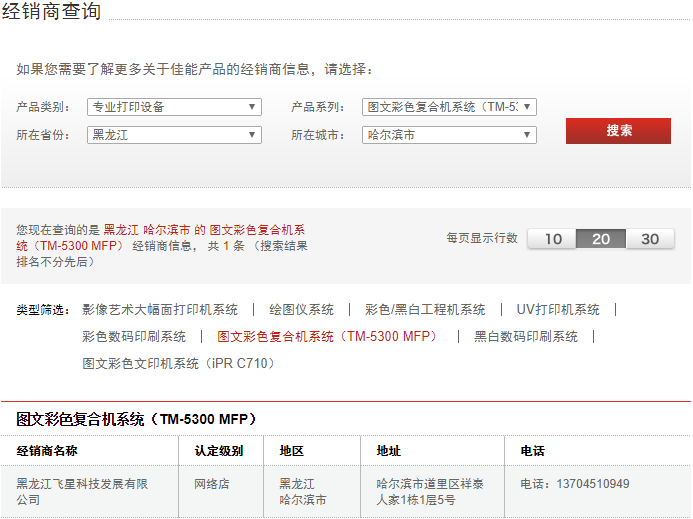
Task: Click the table title 图文彩色复合机系统(TM-5300 MFP)
Action: pos(136,419)
